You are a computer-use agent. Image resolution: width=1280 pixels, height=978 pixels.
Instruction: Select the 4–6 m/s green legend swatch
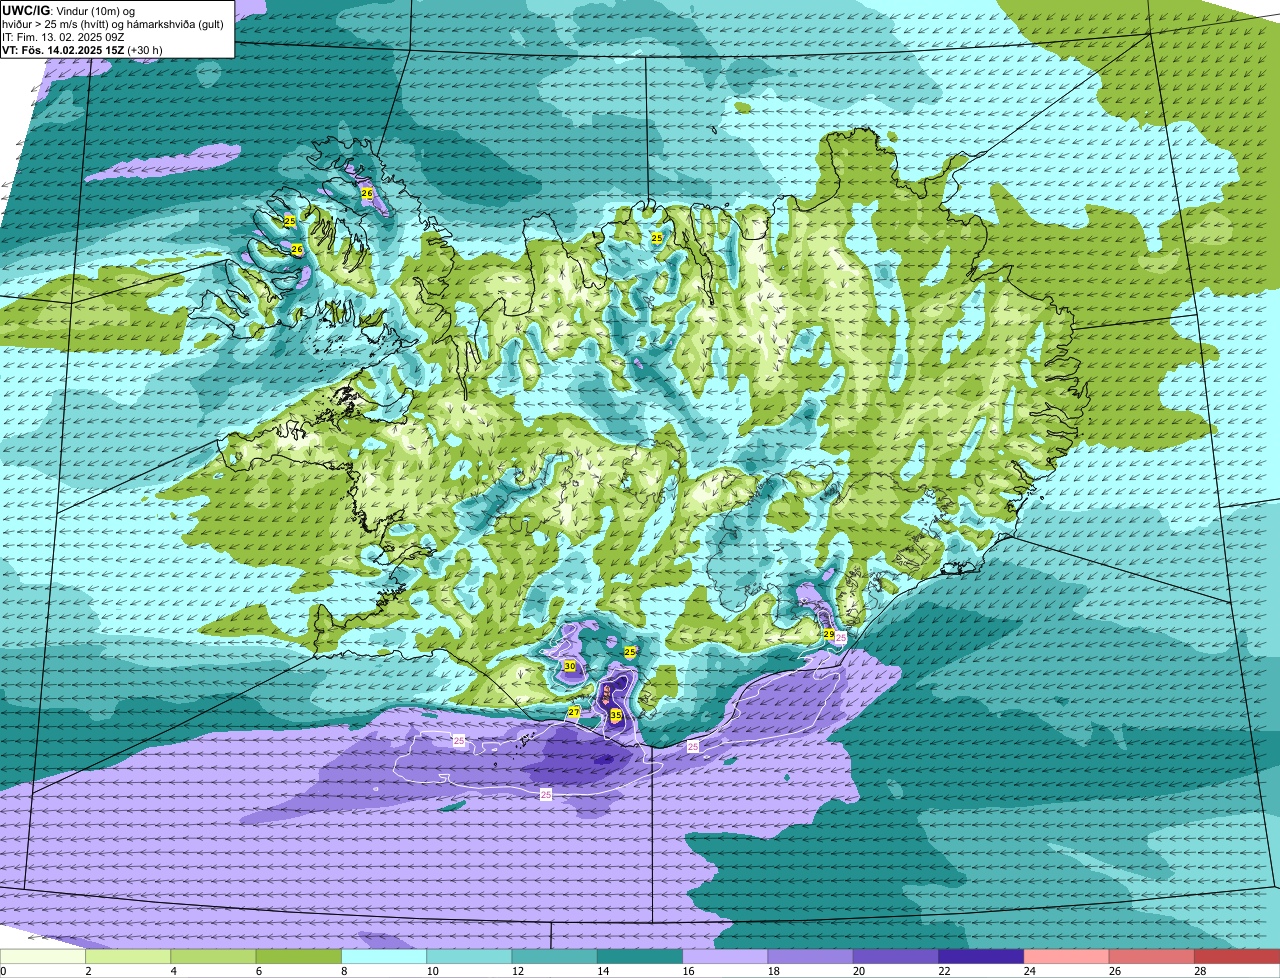click(x=213, y=957)
